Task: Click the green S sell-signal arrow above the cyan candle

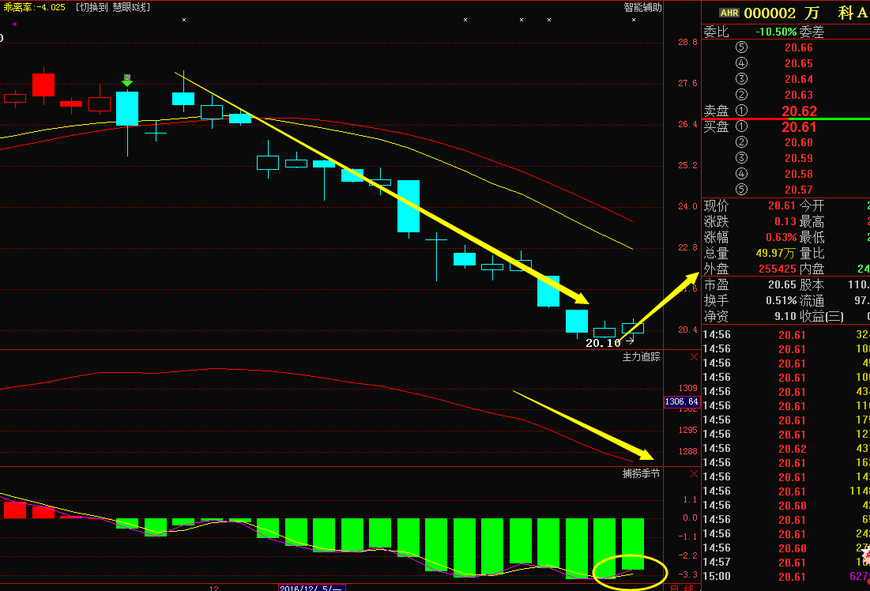Action: coord(127,80)
